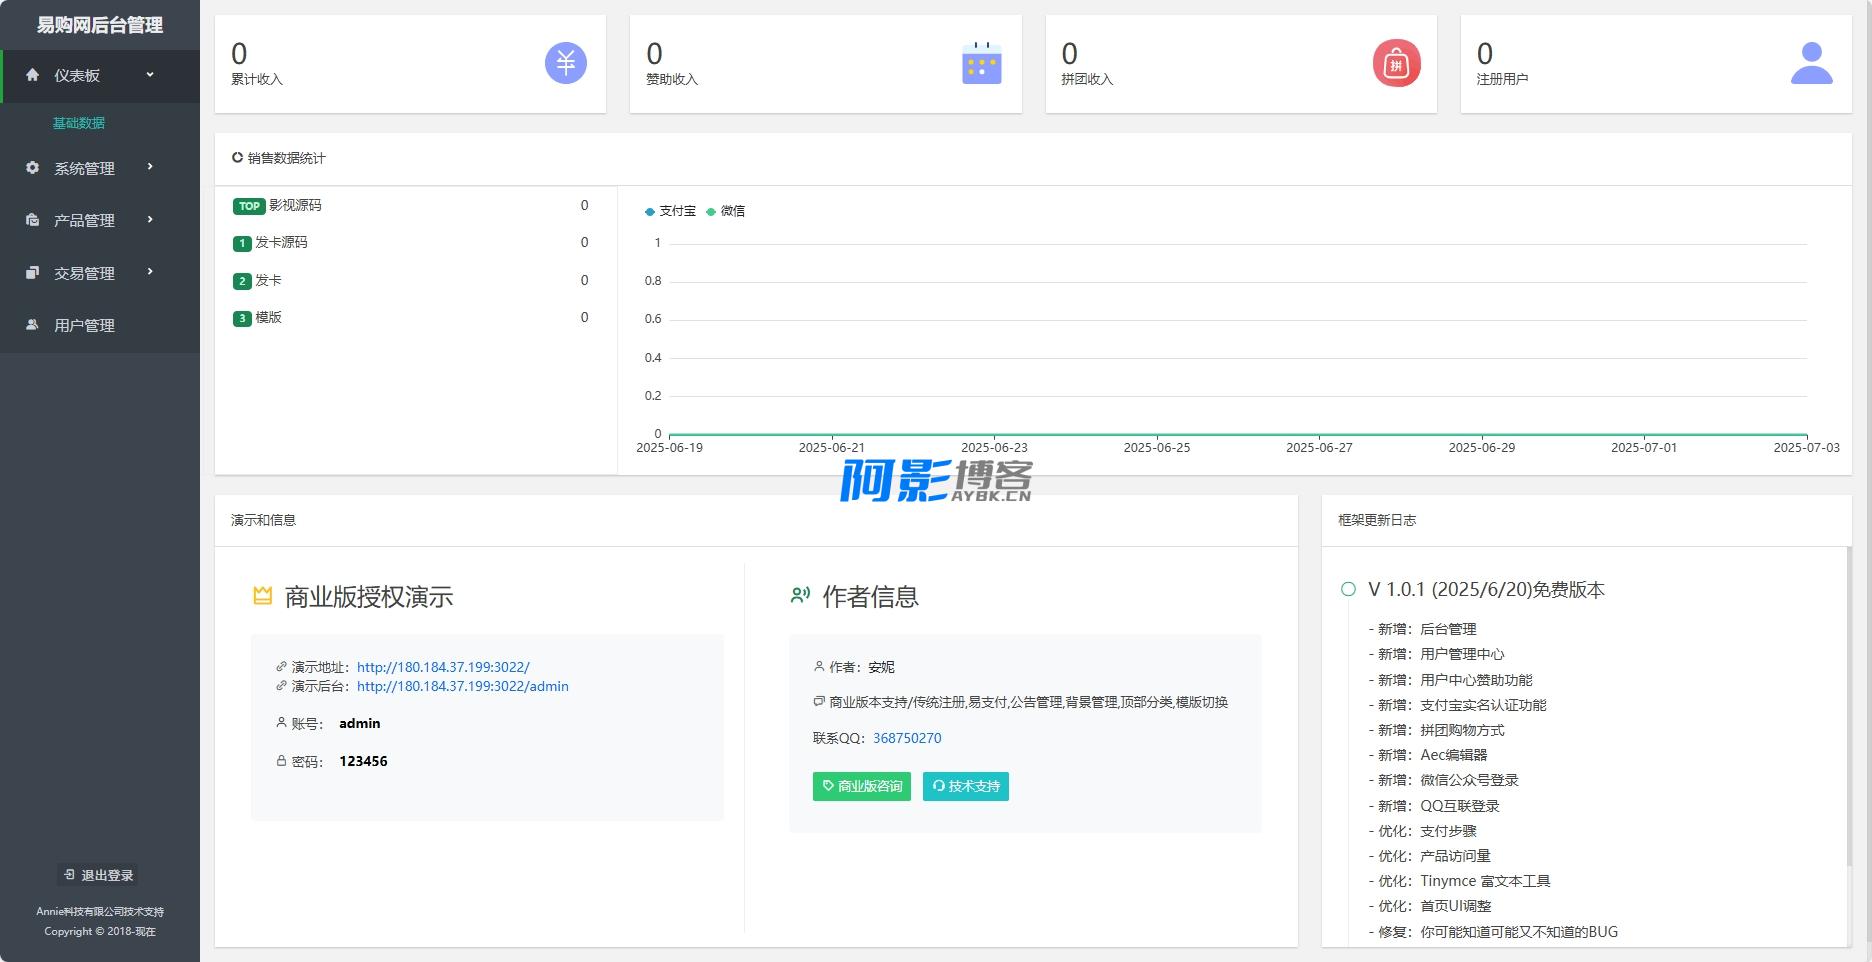Image resolution: width=1872 pixels, height=962 pixels.
Task: Collapse the 仪表板 menu chevron
Action: click(x=150, y=75)
